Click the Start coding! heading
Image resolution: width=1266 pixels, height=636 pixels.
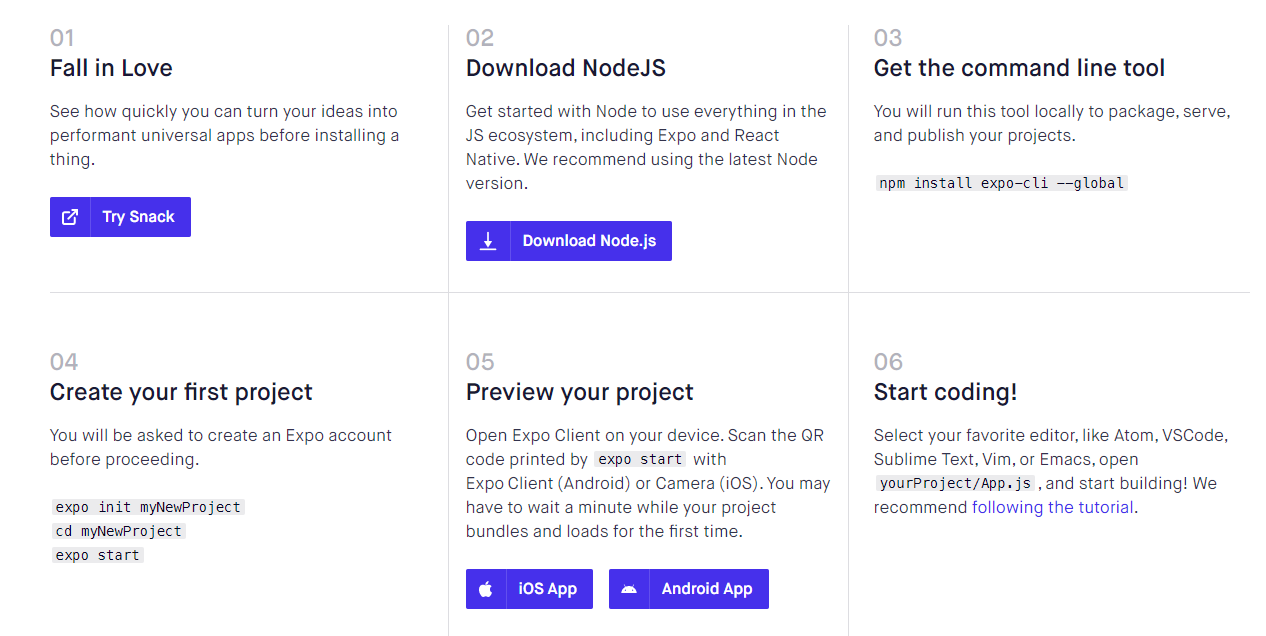click(x=945, y=392)
